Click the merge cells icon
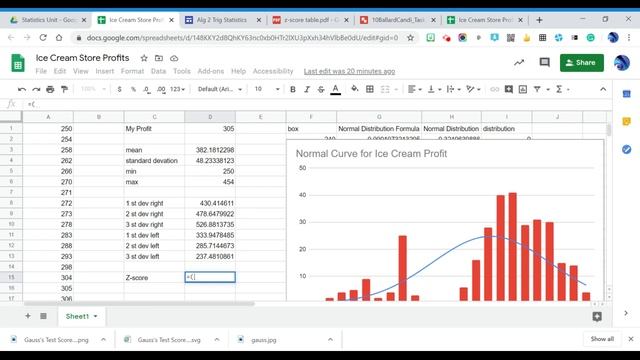This screenshot has height=360, width=640. point(385,89)
